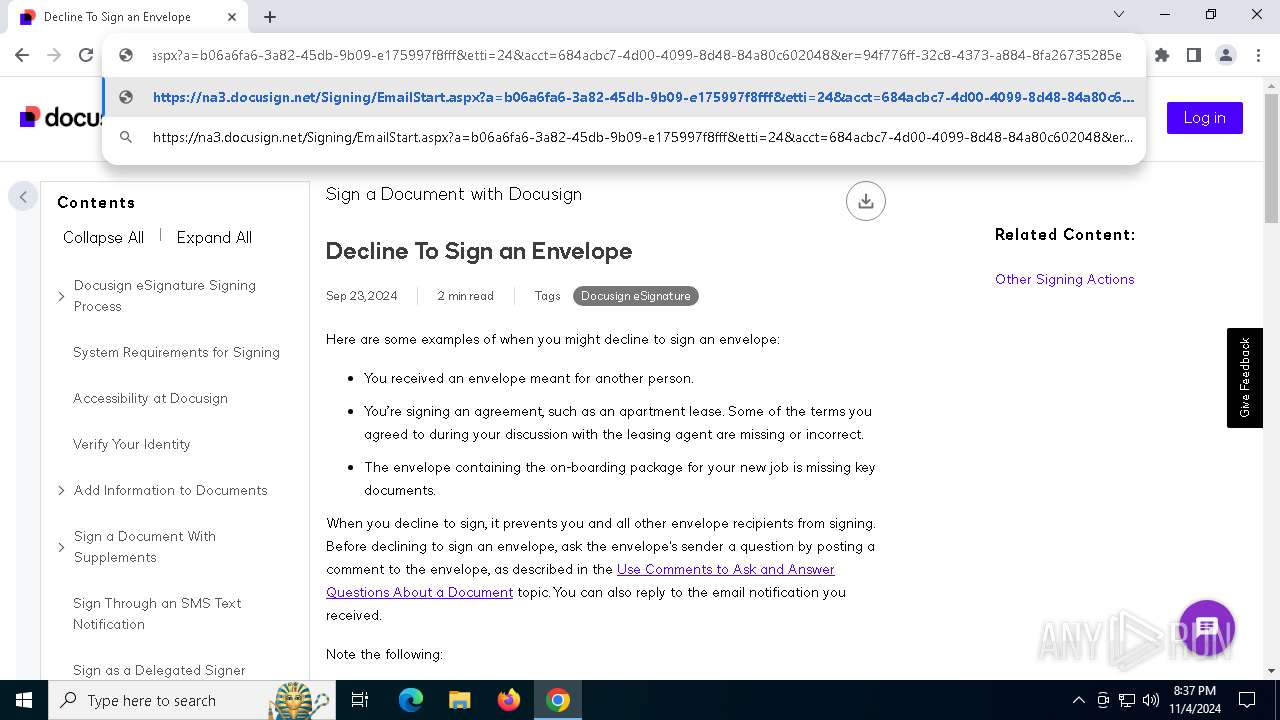Click the page vertical scrollbar thumb
1280x720 pixels.
(x=1271, y=158)
